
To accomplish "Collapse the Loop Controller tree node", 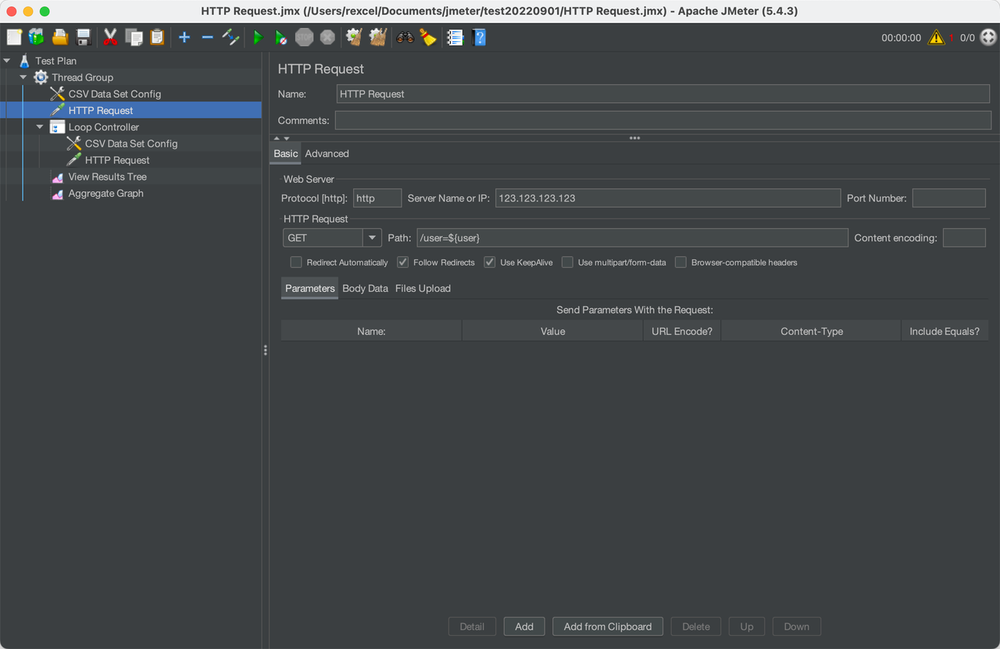I will point(40,127).
